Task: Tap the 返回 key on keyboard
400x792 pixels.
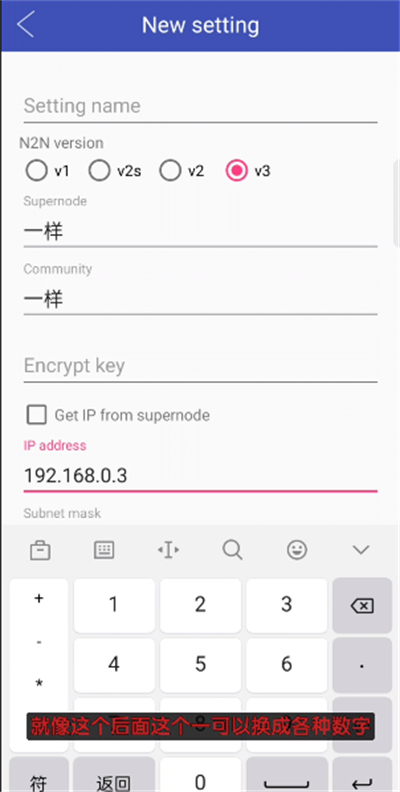Action: (114, 778)
